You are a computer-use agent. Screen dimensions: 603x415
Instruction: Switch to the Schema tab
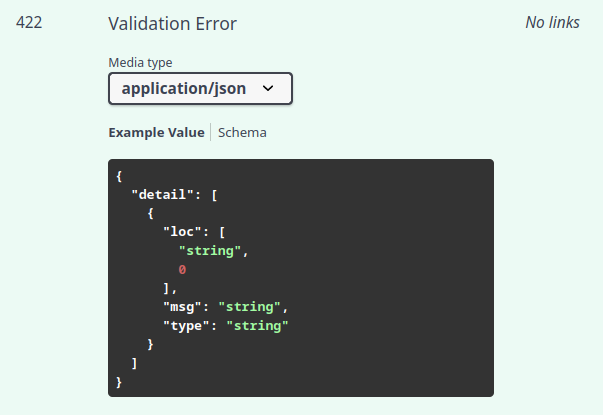point(242,132)
